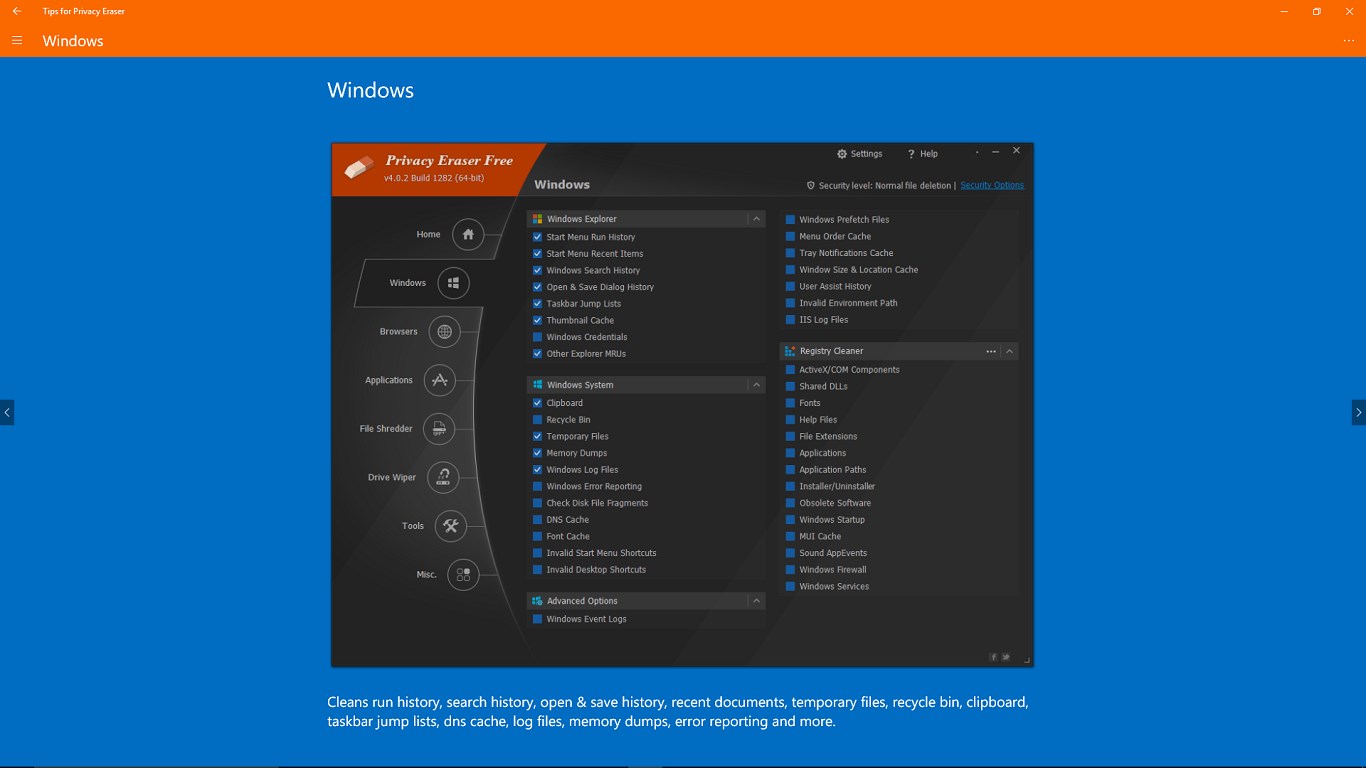Click the Misc. grid icon
This screenshot has height=768, width=1366.
[x=463, y=575]
